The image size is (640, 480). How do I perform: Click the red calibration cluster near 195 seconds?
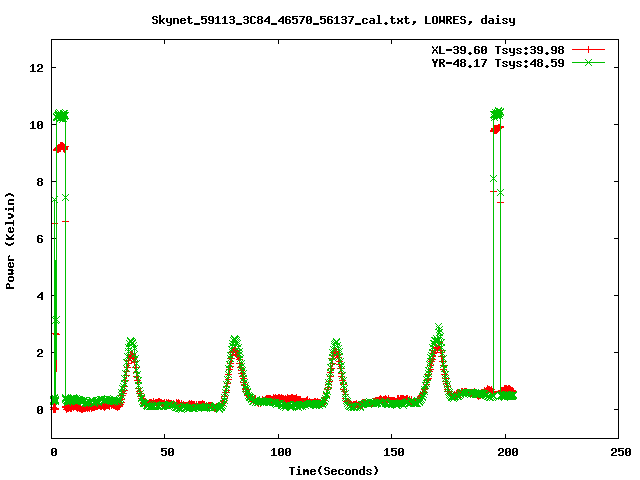[x=496, y=129]
